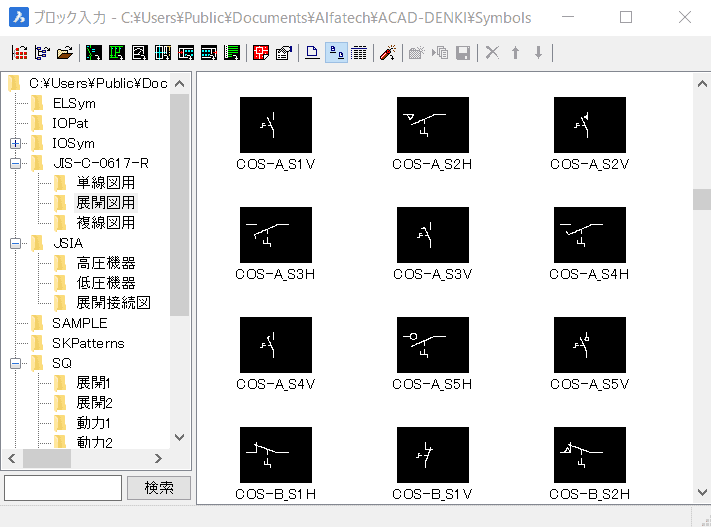Select the ELSym folder

coord(74,103)
